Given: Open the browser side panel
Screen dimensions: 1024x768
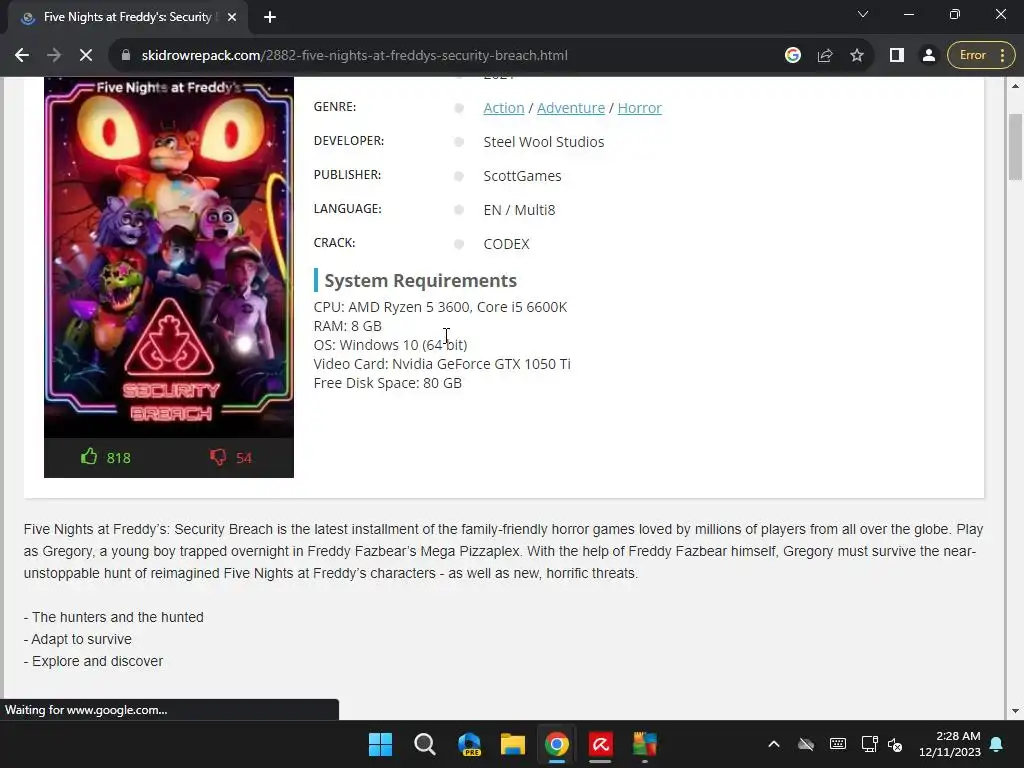Looking at the screenshot, I should click(897, 56).
